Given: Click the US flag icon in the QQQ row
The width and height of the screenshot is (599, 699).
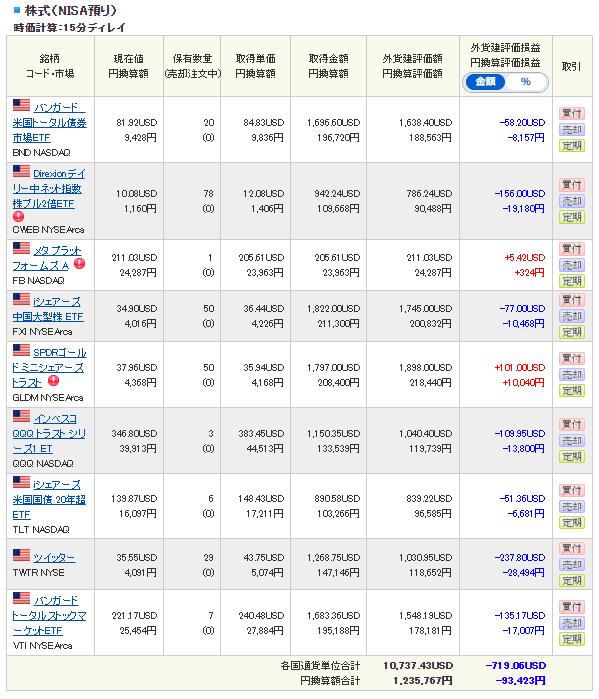Looking at the screenshot, I should (21, 416).
